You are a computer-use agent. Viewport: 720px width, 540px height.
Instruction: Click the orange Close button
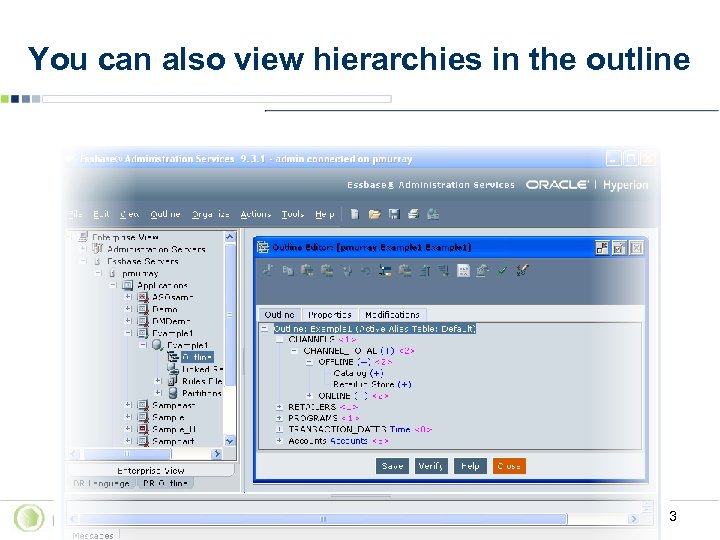(509, 466)
